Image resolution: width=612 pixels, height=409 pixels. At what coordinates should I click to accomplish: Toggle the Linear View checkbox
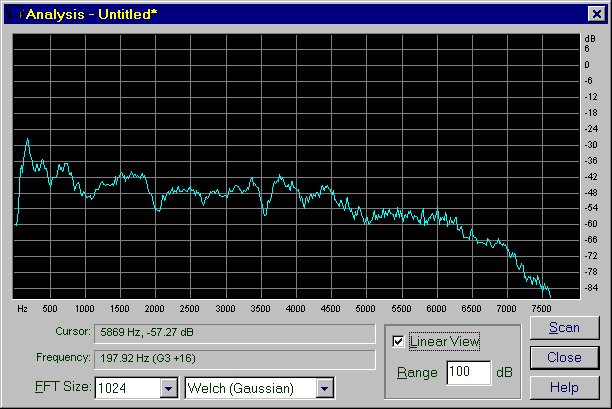pyautogui.click(x=399, y=342)
